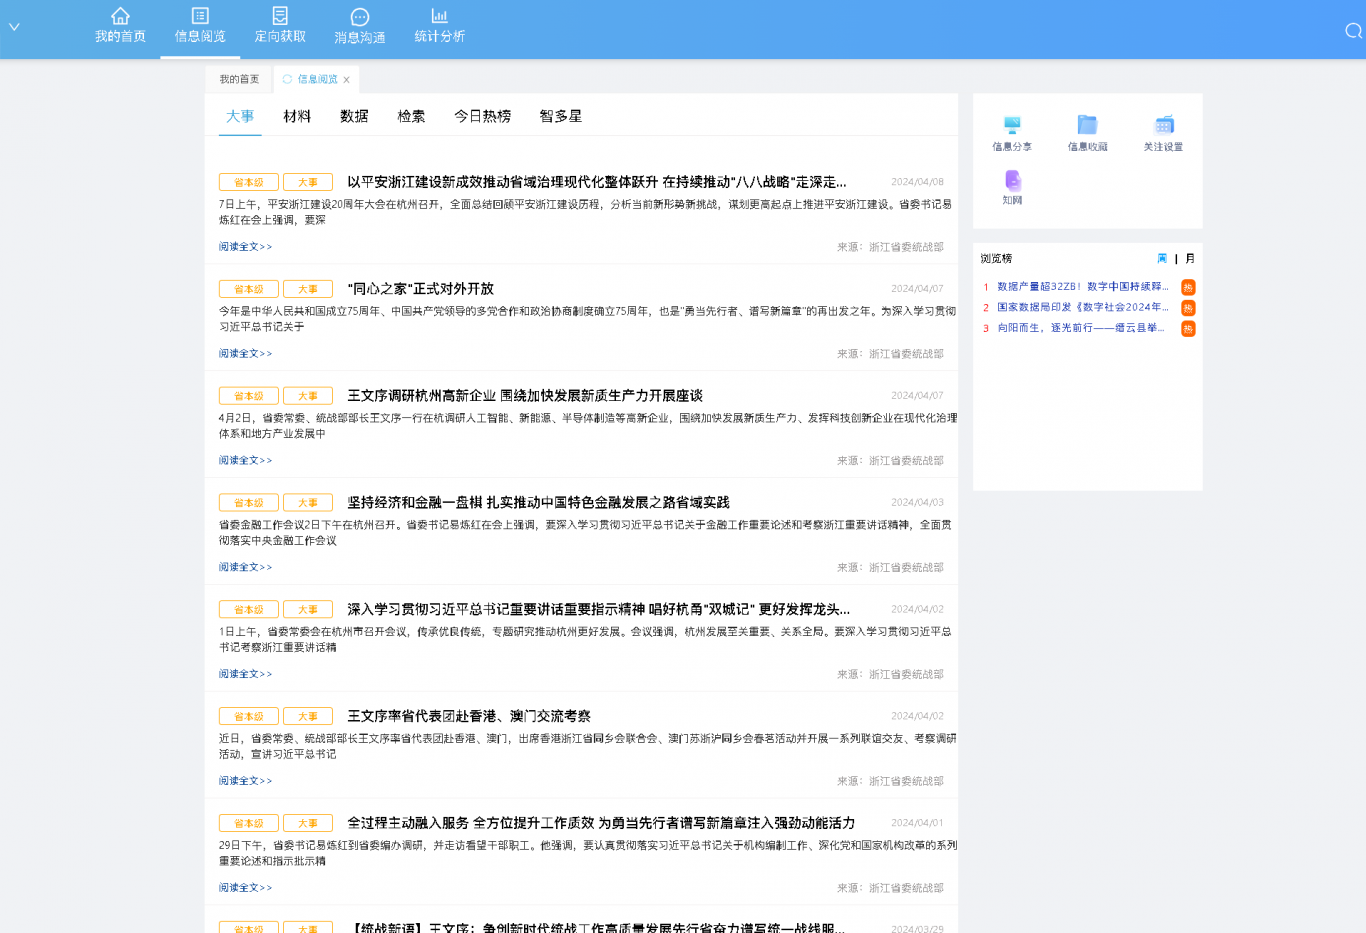
Task: Open ranking item 向阳而生，逐光前行
Action: [x=1082, y=328]
